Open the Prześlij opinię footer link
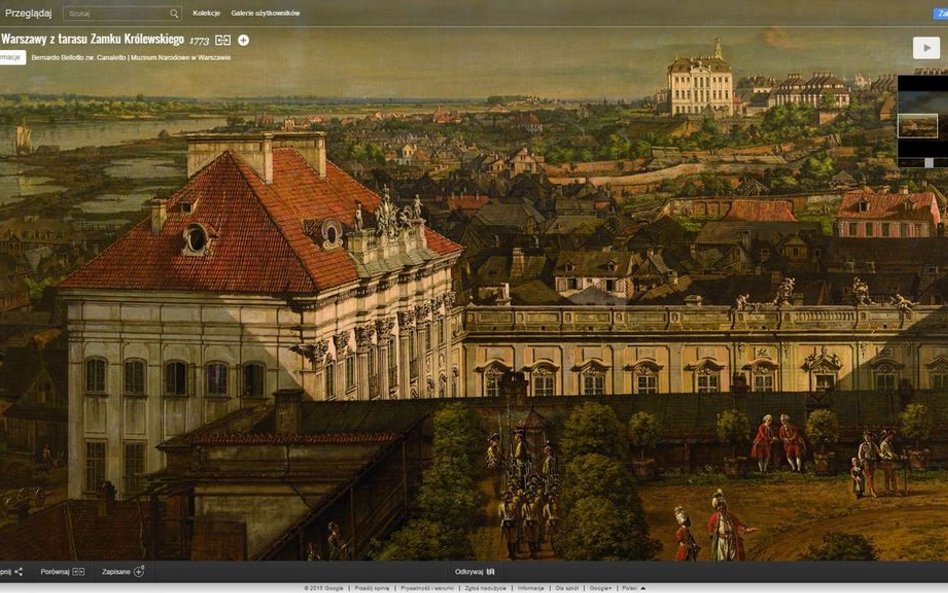 (372, 588)
